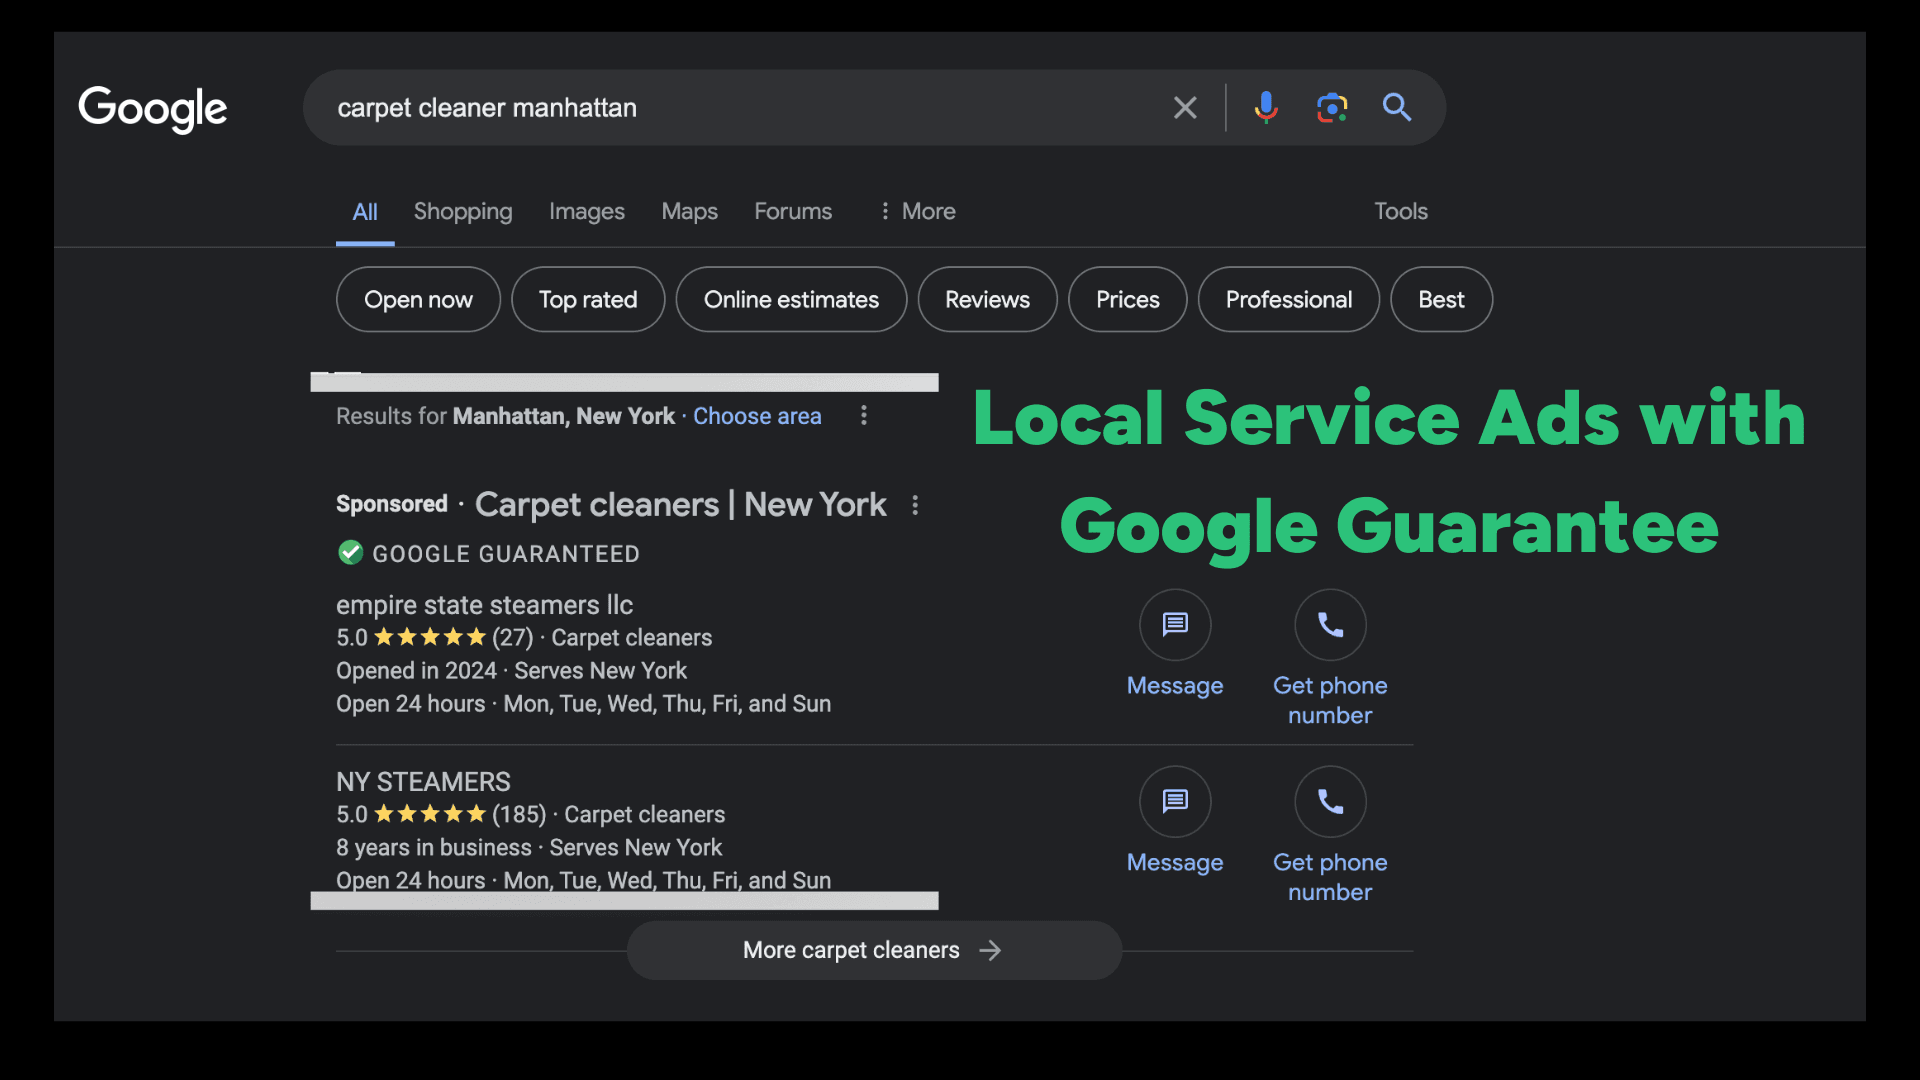Toggle the Professional filter chip
The image size is (1920, 1080).
click(x=1289, y=299)
